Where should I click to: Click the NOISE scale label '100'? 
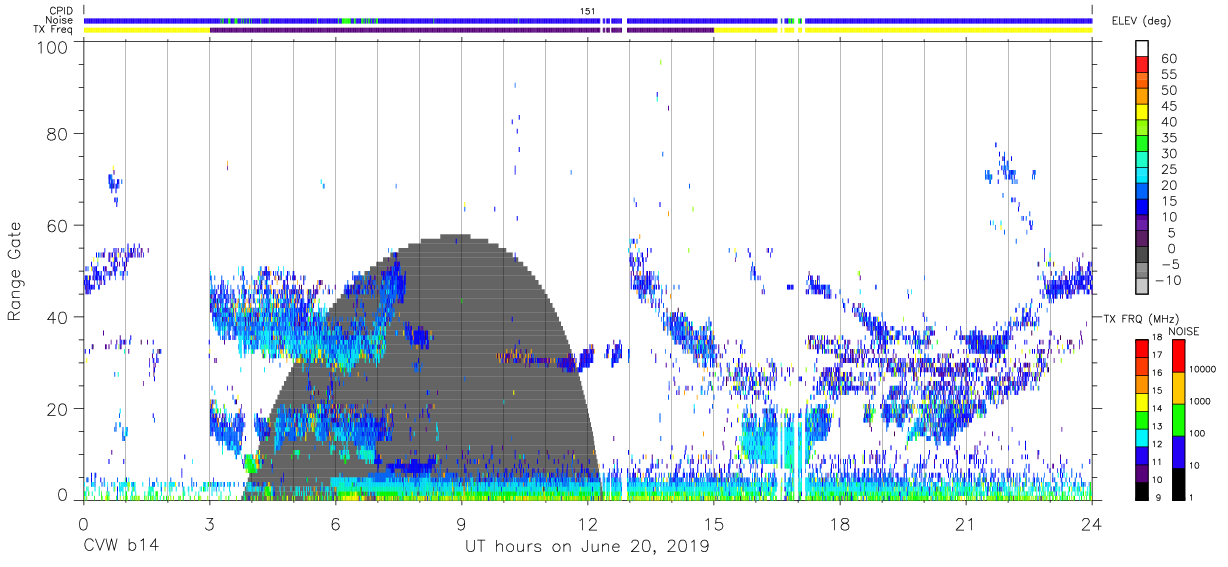coord(1199,433)
